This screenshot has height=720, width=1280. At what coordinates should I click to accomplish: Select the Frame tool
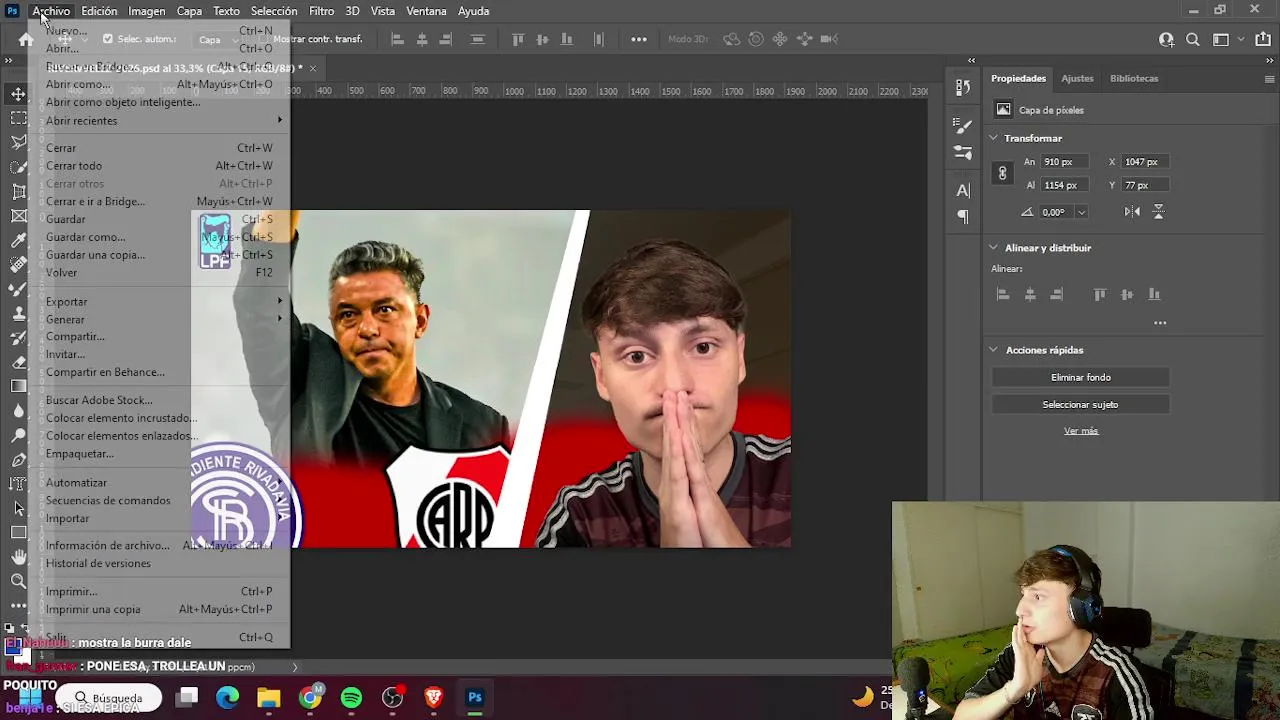pos(19,216)
